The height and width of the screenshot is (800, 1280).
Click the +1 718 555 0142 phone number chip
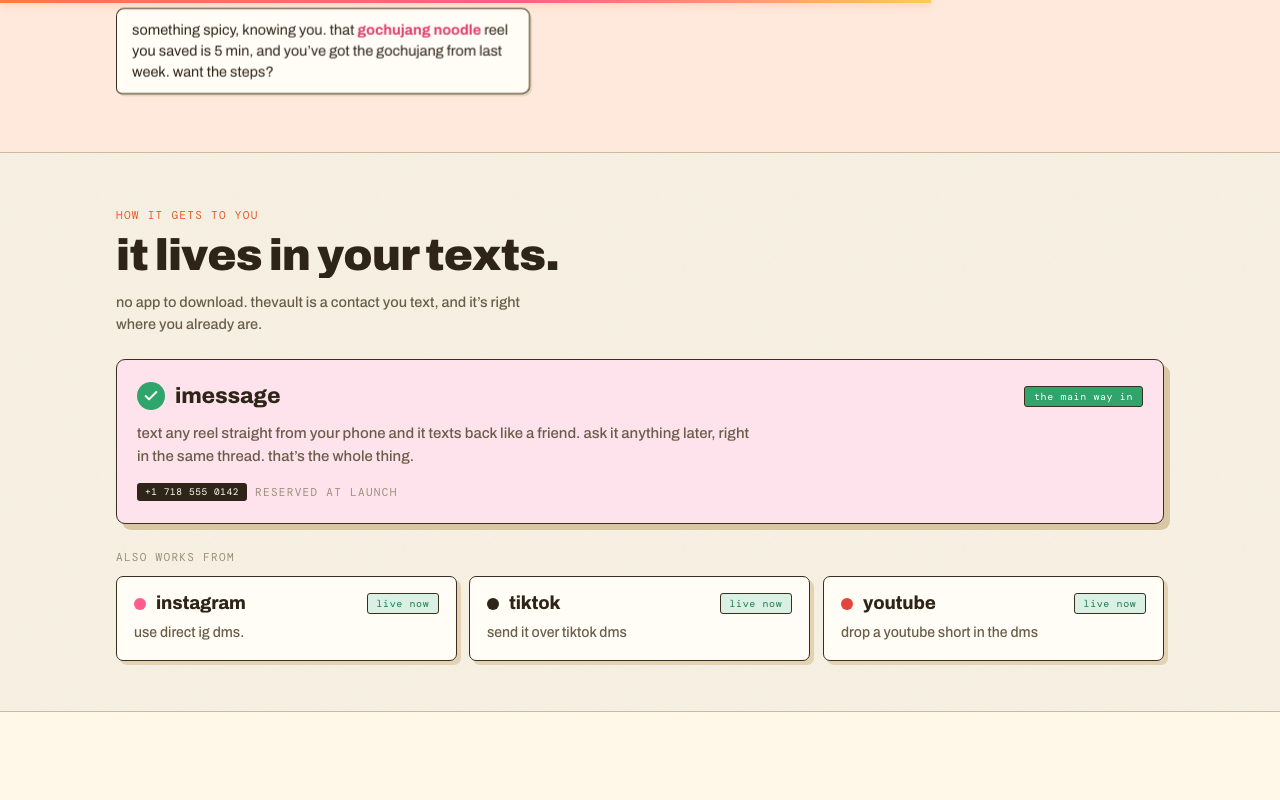pyautogui.click(x=192, y=492)
